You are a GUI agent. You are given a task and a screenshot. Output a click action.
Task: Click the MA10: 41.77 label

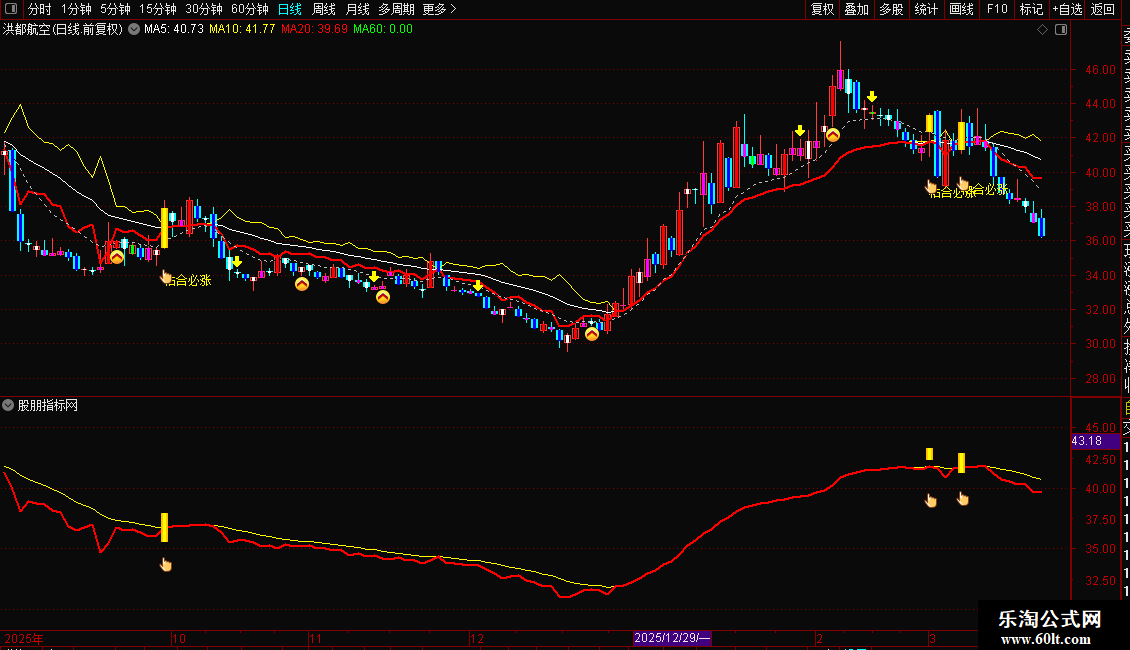(242, 30)
